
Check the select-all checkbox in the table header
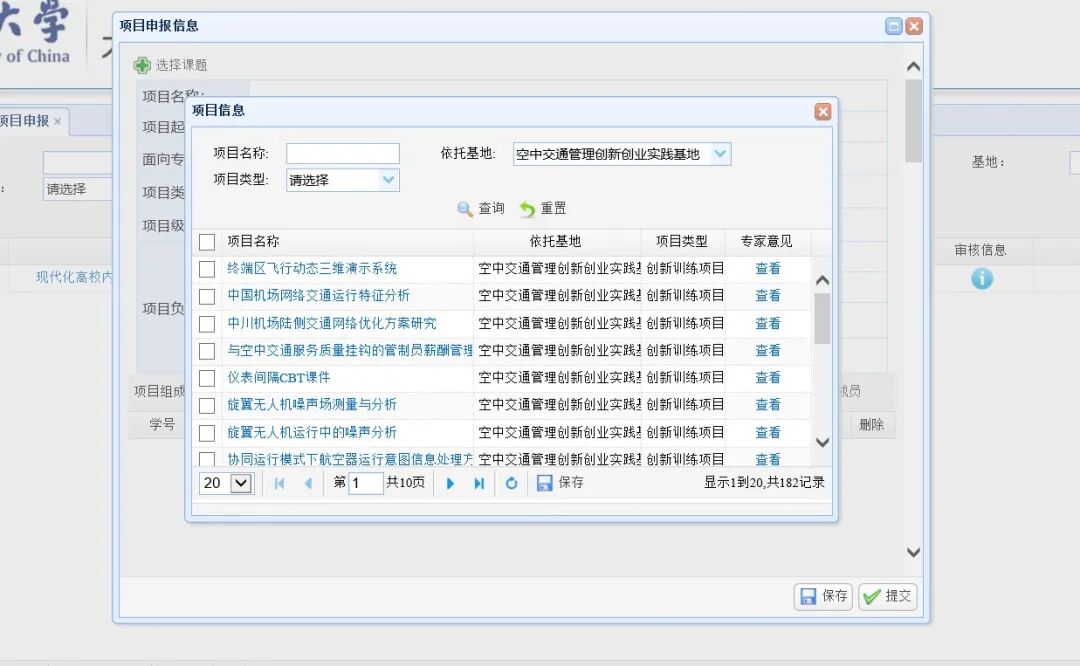(207, 241)
